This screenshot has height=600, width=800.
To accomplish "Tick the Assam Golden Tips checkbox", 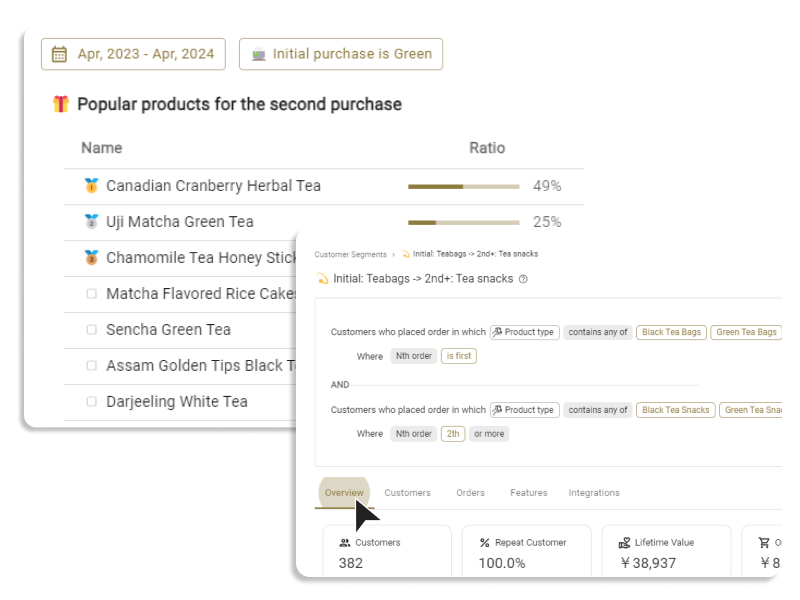I will [91, 366].
